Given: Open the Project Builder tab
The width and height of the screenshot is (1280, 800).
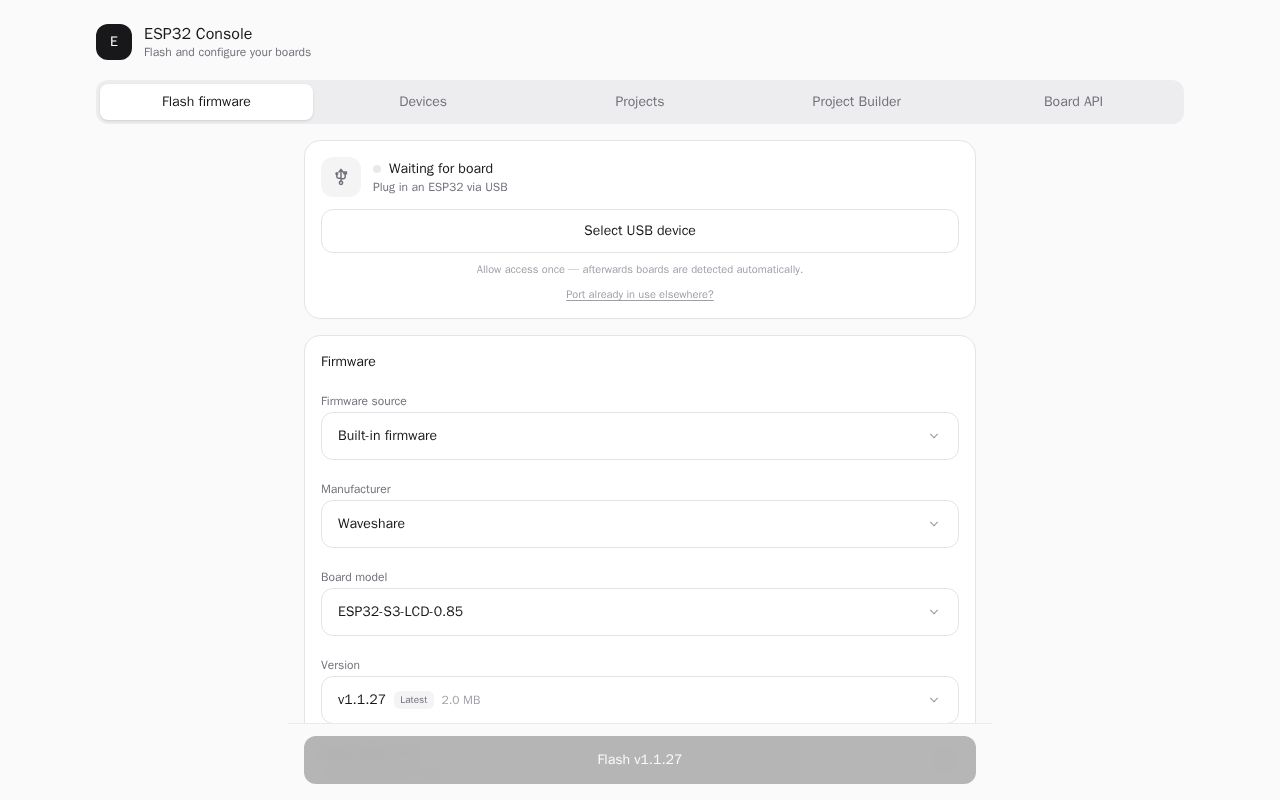Looking at the screenshot, I should pos(857,102).
